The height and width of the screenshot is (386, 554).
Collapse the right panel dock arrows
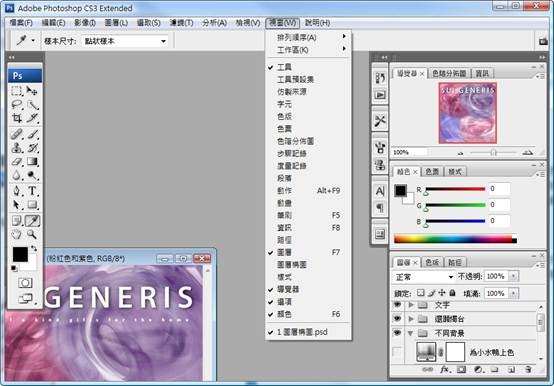click(x=542, y=57)
